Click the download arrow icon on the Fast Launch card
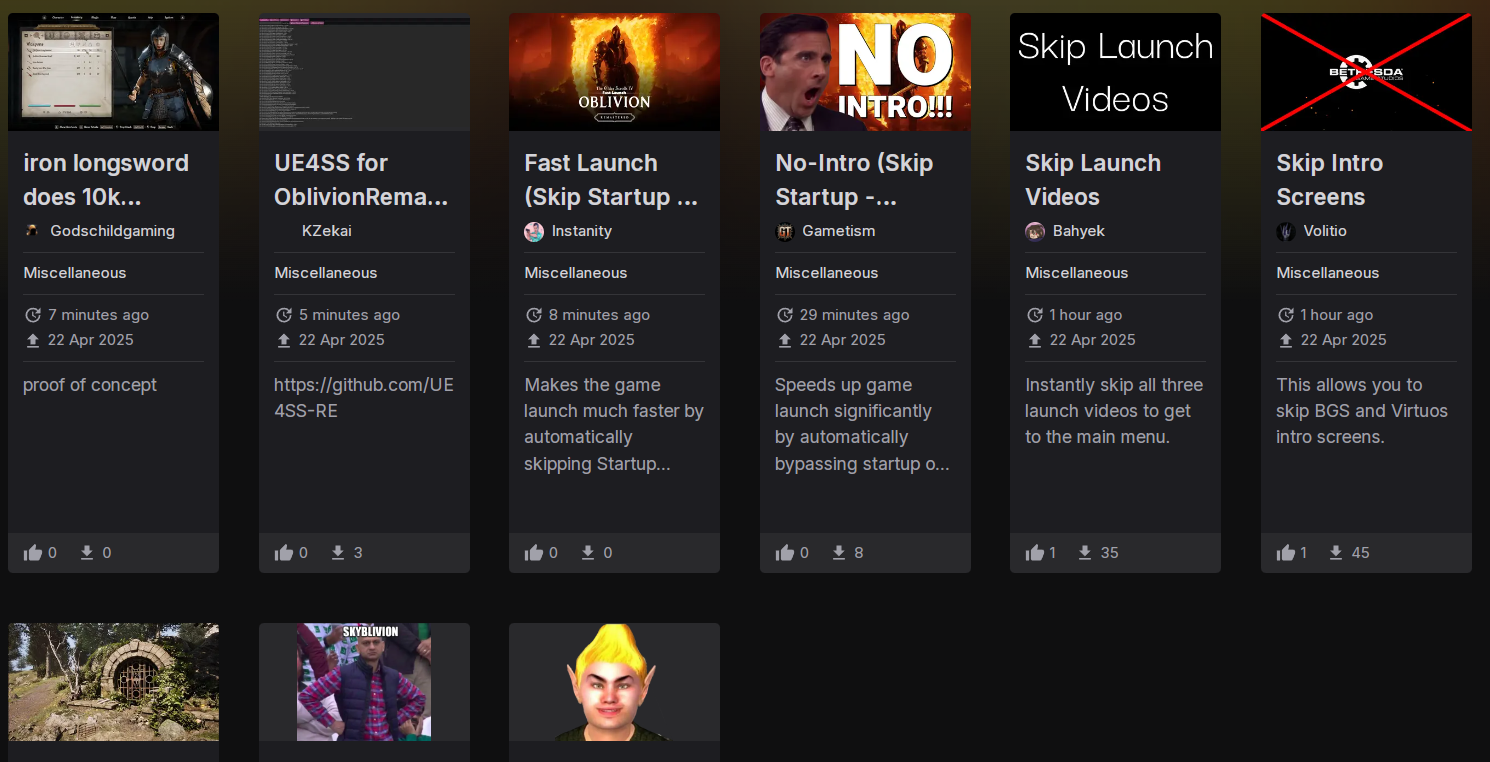This screenshot has height=762, width=1490. [588, 553]
